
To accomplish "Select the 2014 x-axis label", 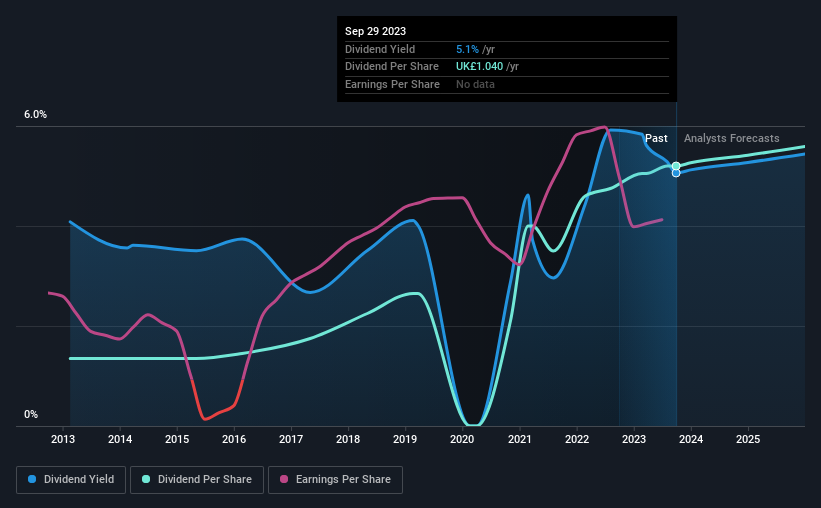I will [120, 439].
